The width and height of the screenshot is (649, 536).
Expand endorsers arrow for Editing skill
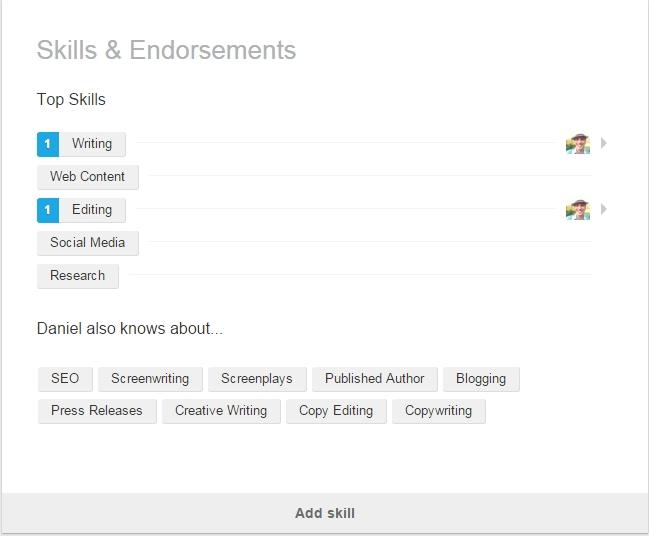pos(604,209)
